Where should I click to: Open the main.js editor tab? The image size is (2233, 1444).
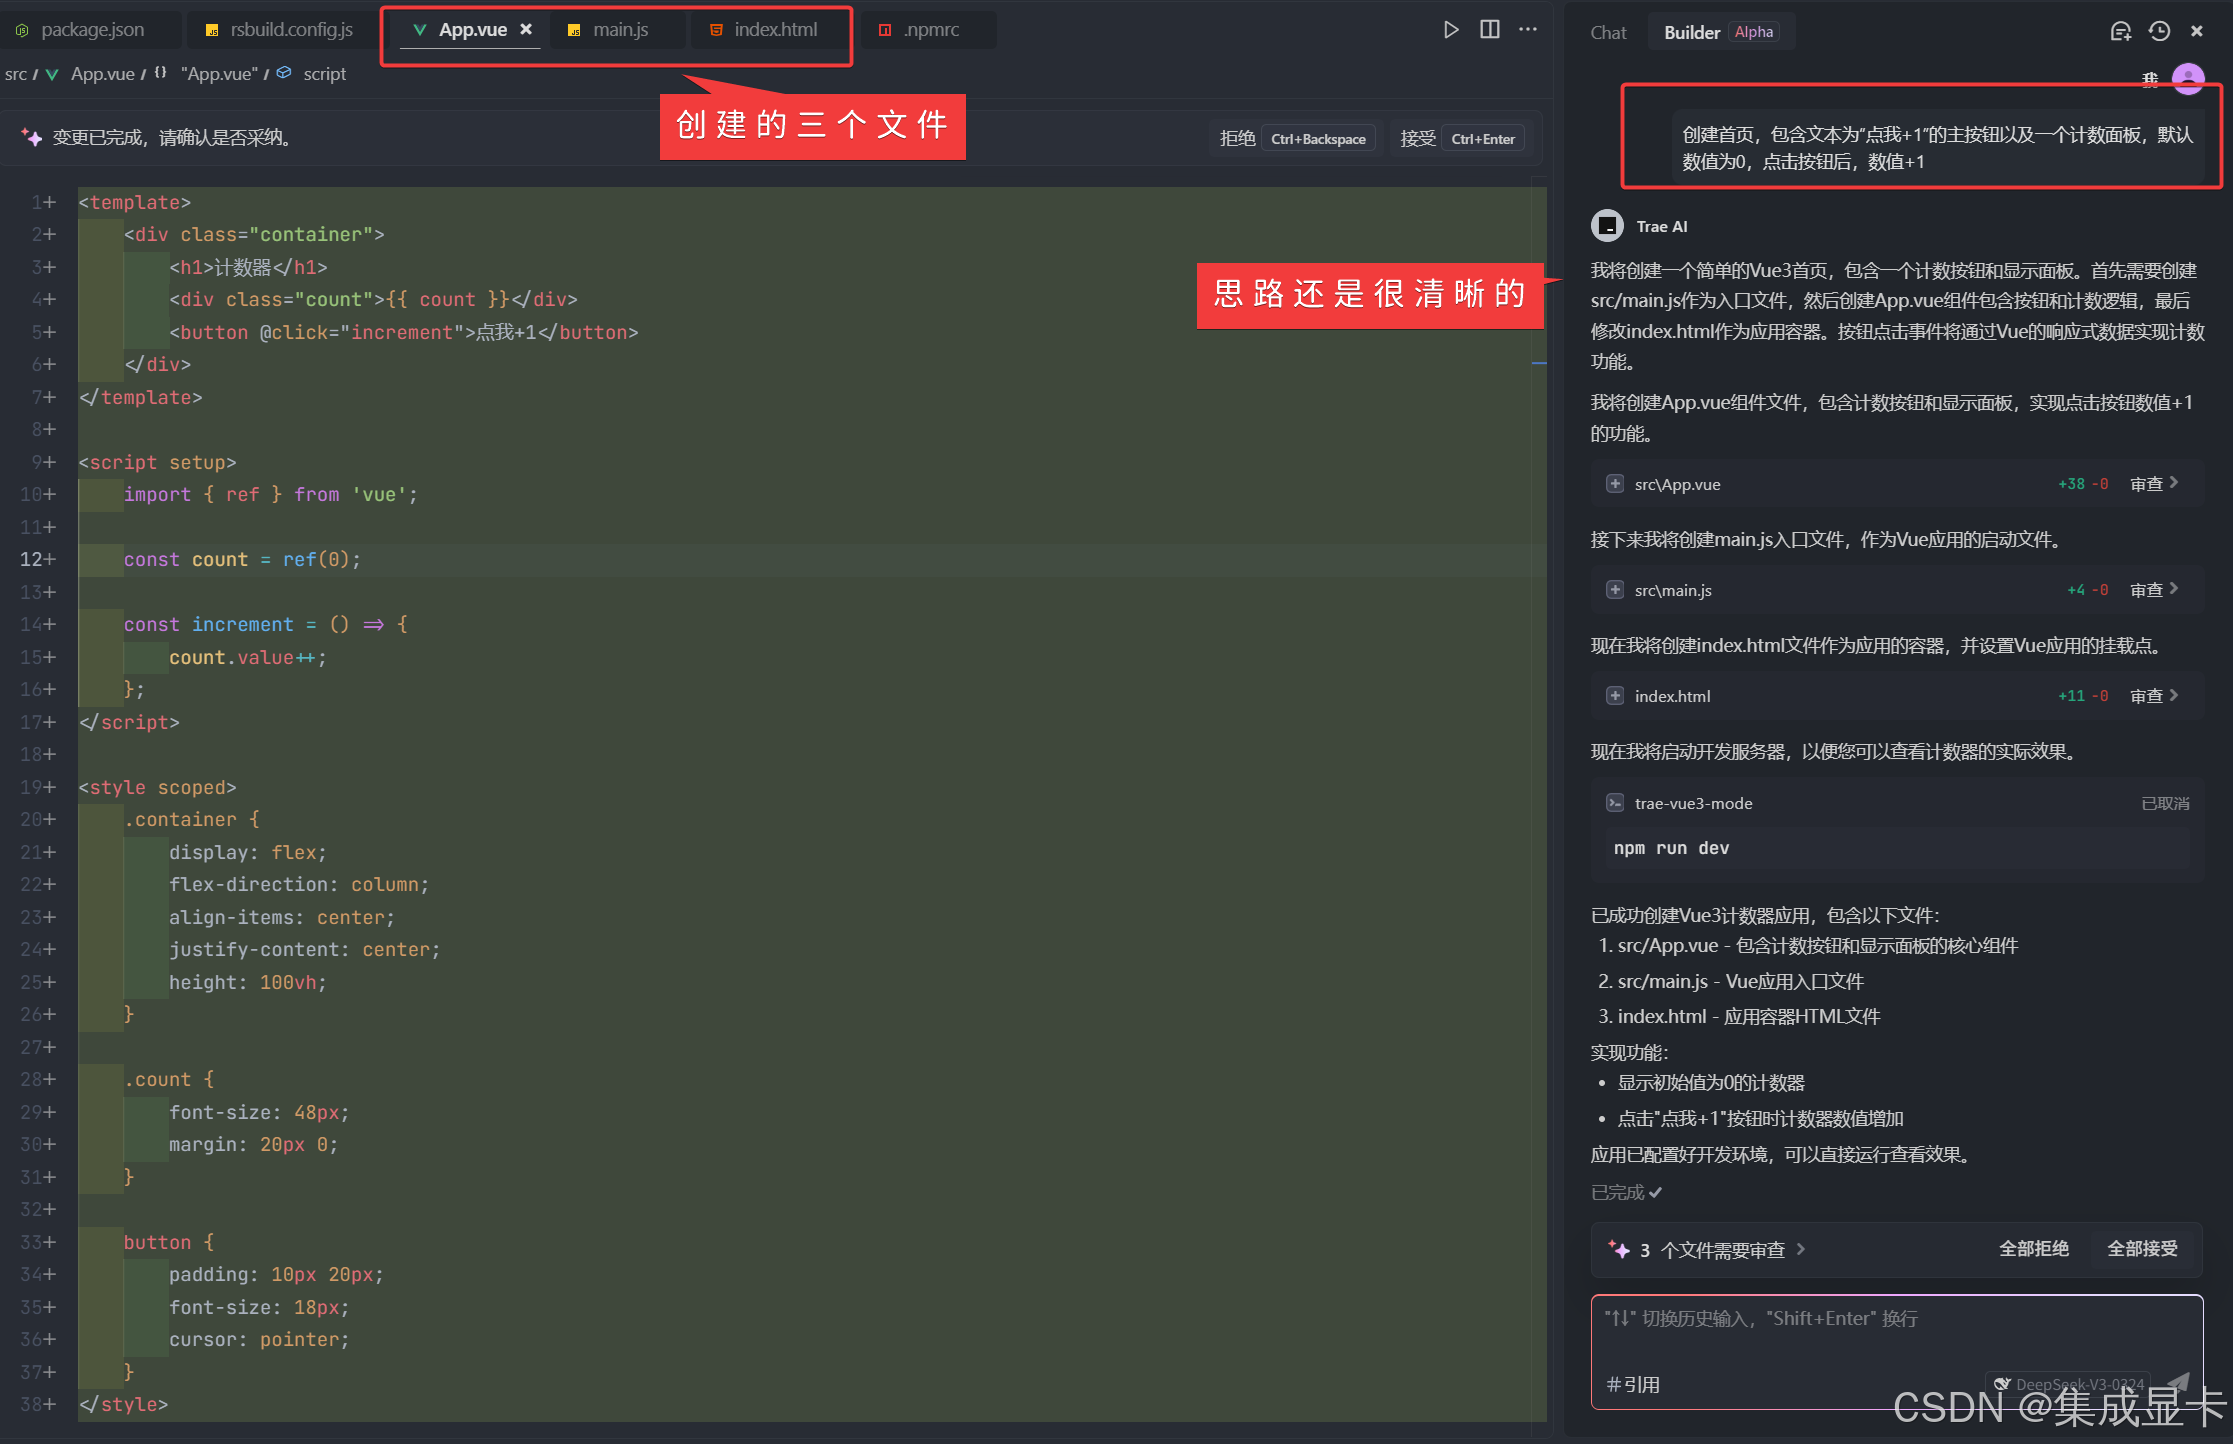coord(619,30)
